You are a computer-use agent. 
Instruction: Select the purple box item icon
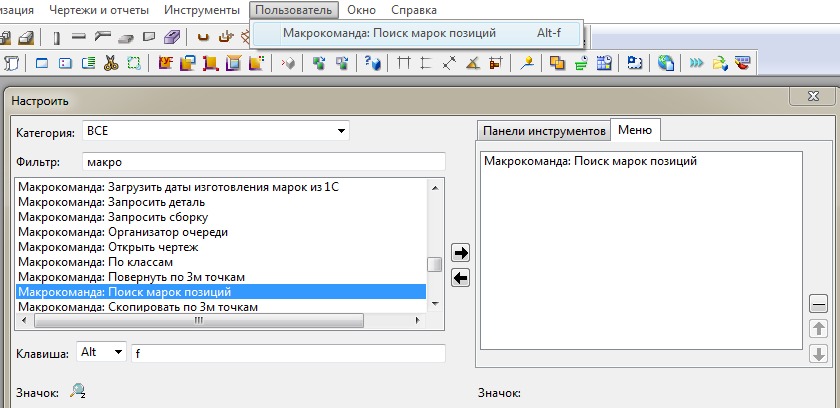coord(172,37)
